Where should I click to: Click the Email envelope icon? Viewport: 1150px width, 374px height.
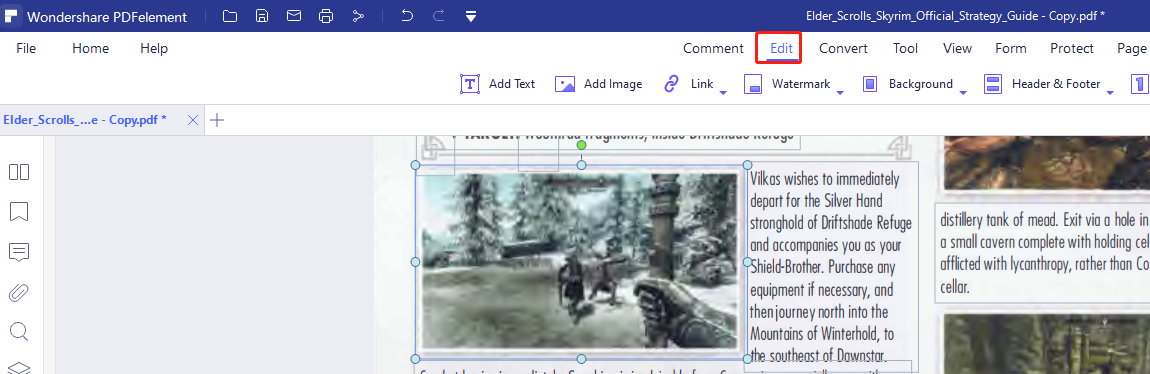(294, 16)
